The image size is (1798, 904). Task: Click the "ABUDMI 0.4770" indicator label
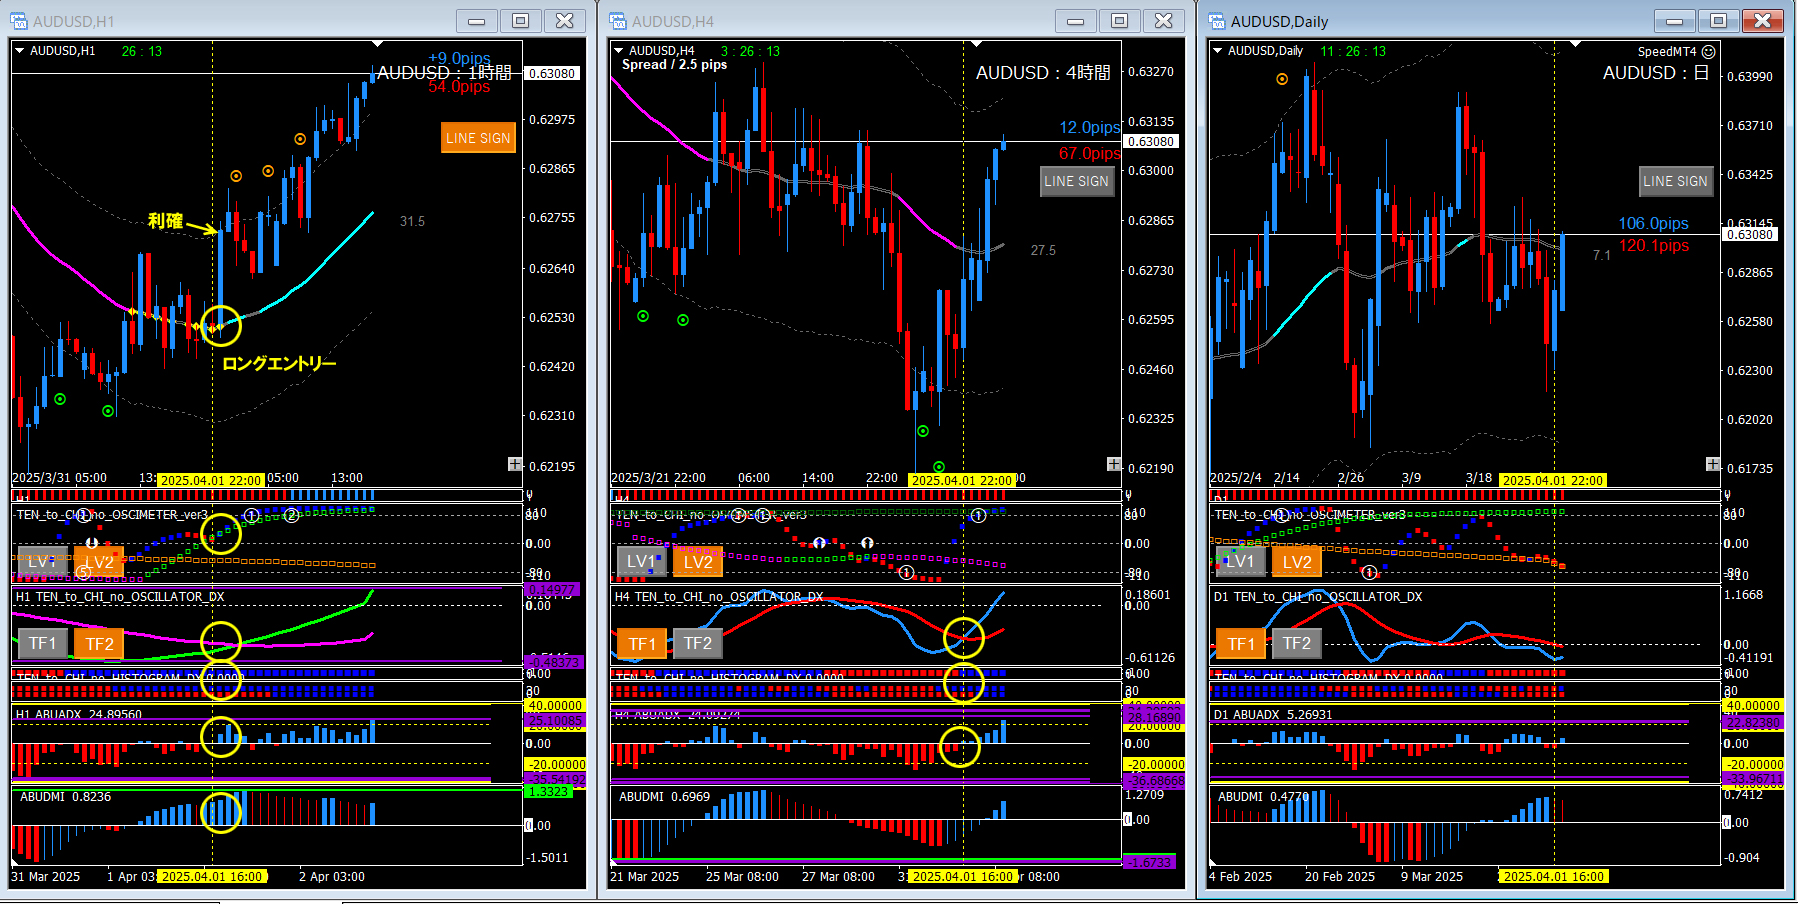point(1264,797)
